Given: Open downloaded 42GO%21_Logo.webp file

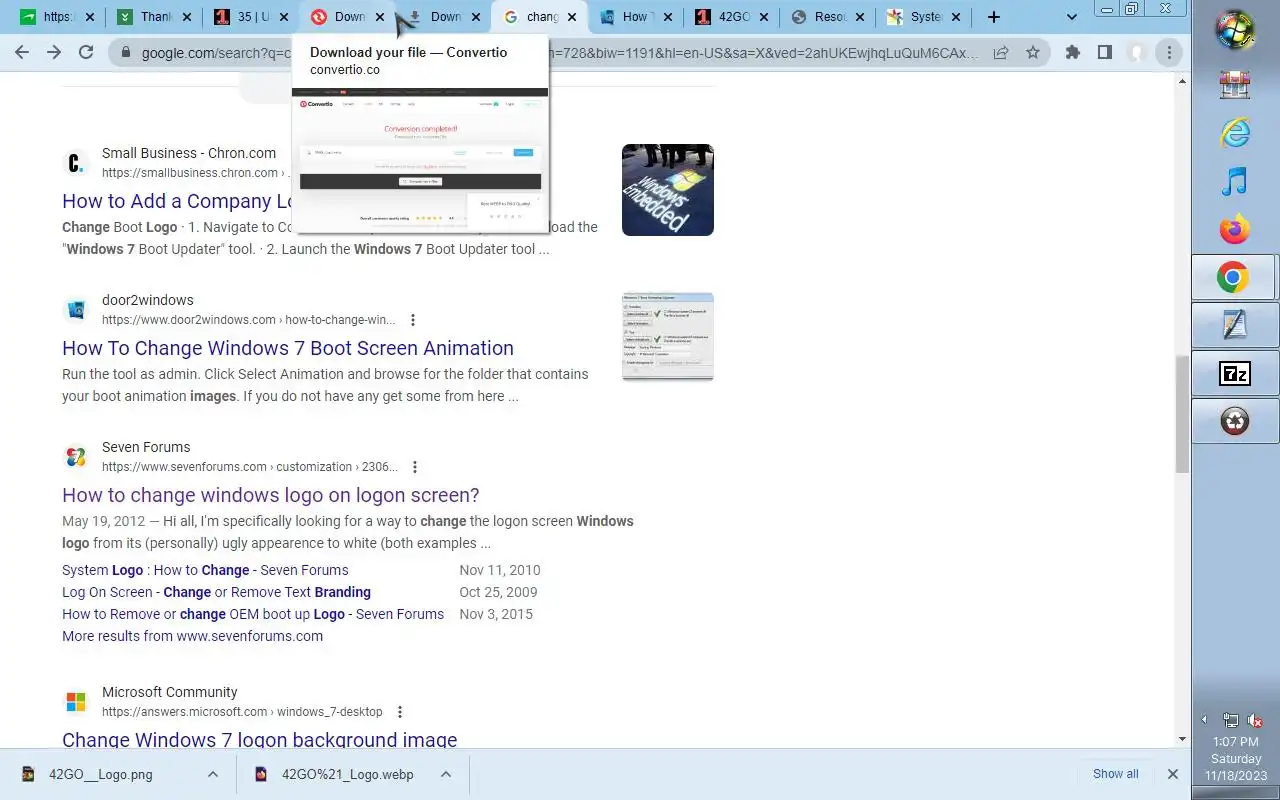Looking at the screenshot, I should 347,774.
